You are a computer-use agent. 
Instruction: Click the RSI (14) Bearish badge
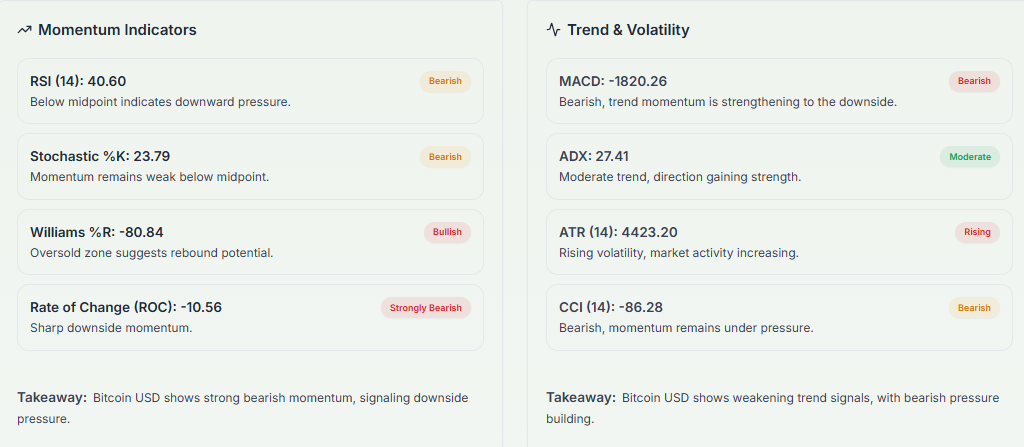(x=445, y=81)
